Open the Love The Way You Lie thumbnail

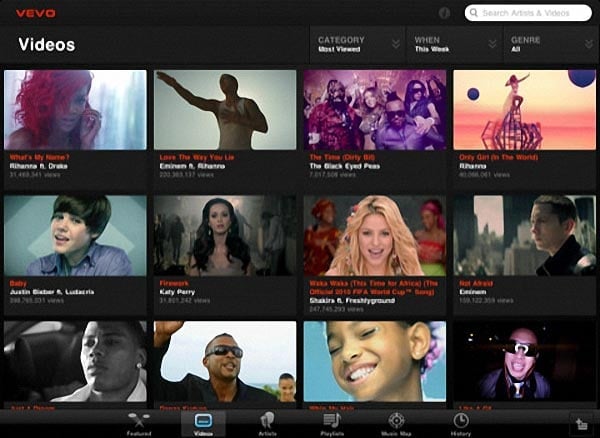(x=225, y=110)
